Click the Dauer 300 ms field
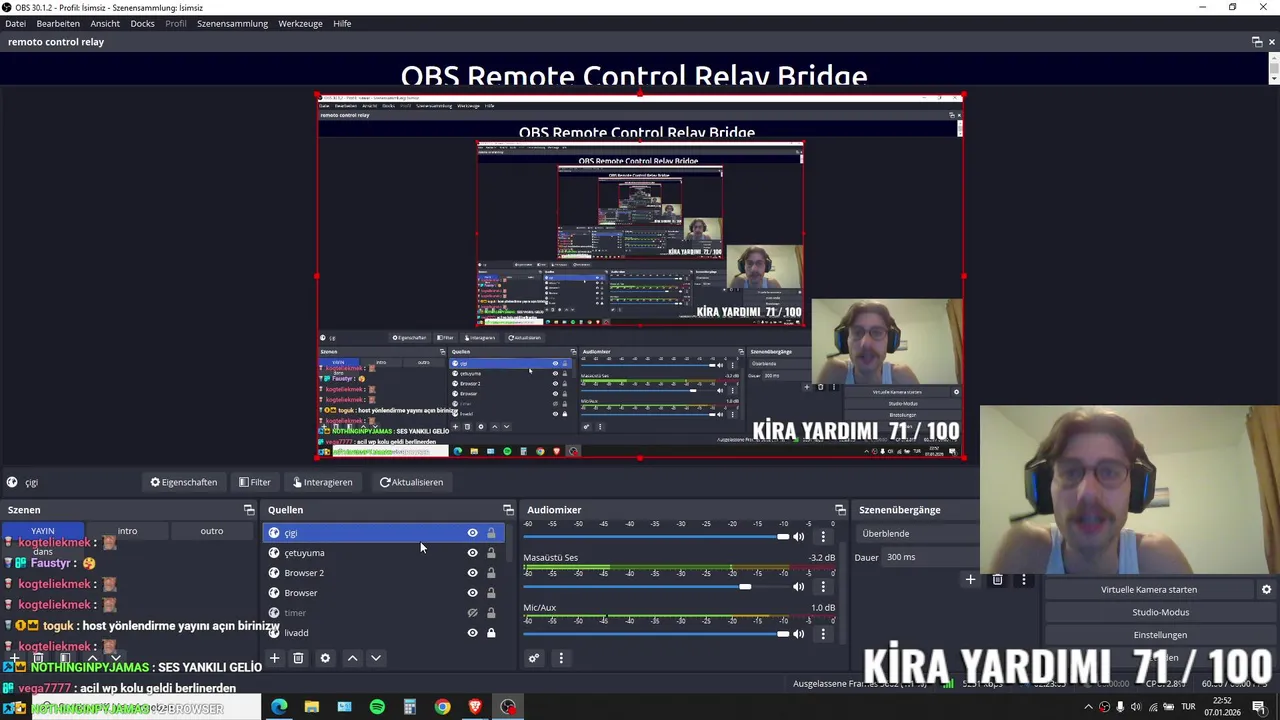 coord(931,557)
